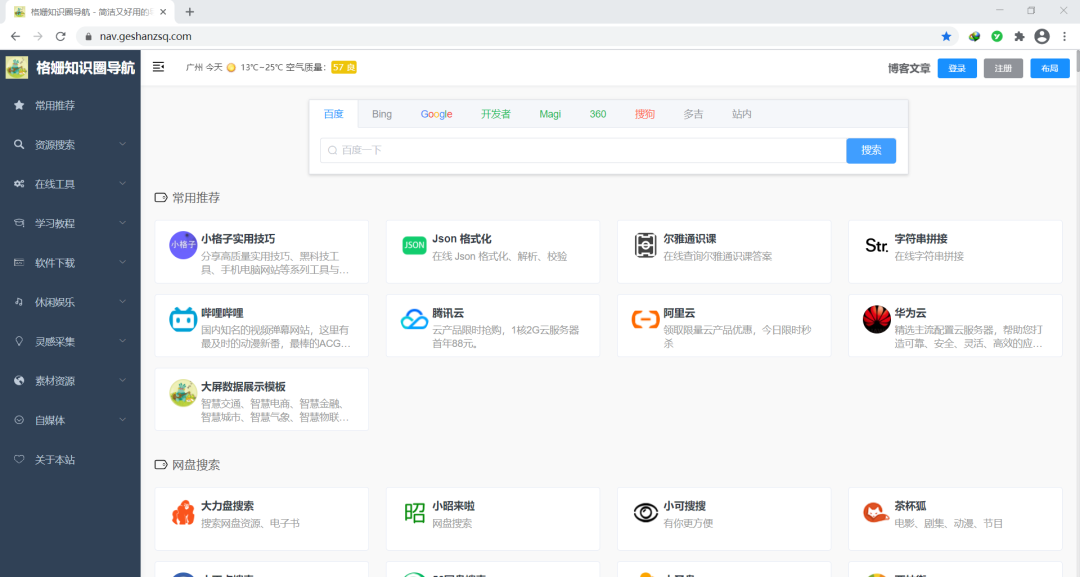Viewport: 1080px width, 577px height.
Task: Switch to the Bing search tab
Action: tap(382, 114)
